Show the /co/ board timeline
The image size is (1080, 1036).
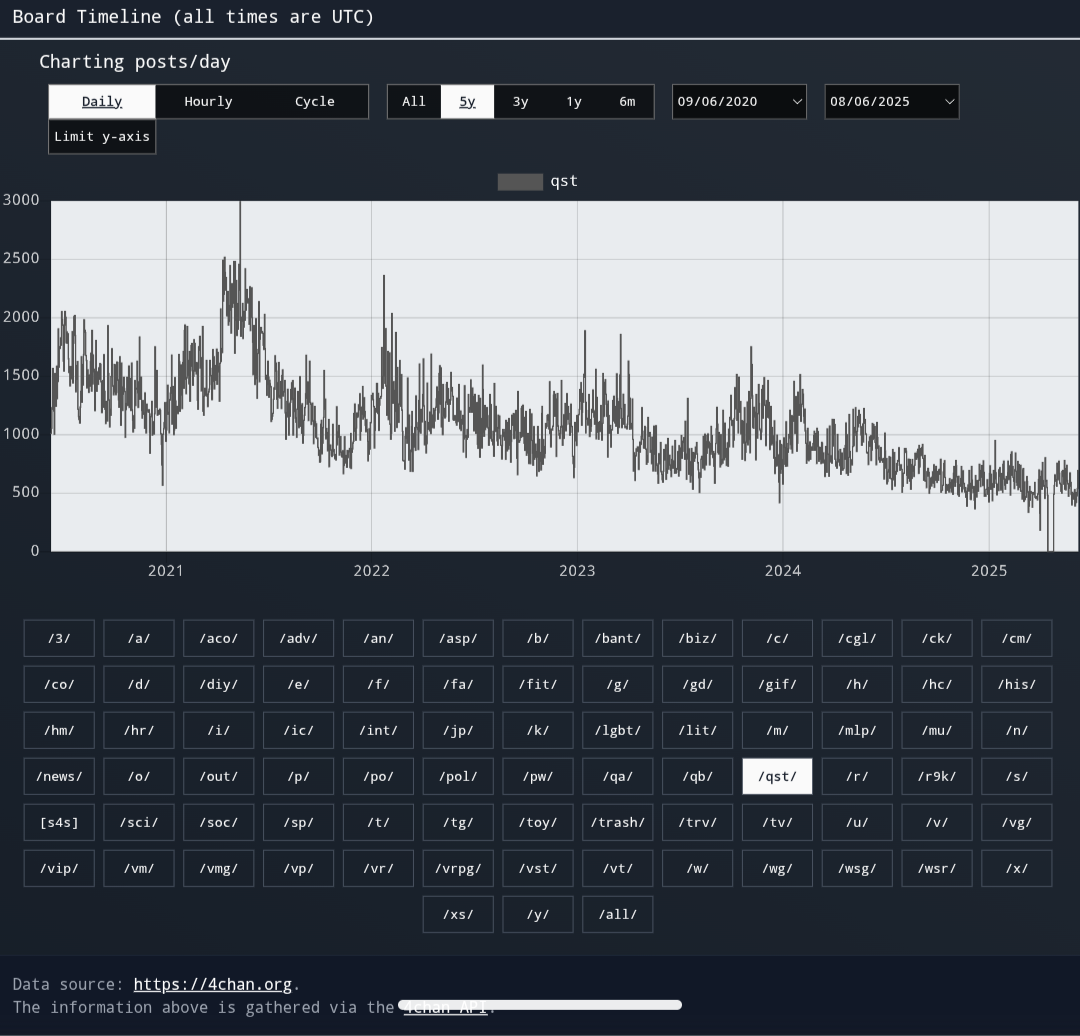coord(59,685)
